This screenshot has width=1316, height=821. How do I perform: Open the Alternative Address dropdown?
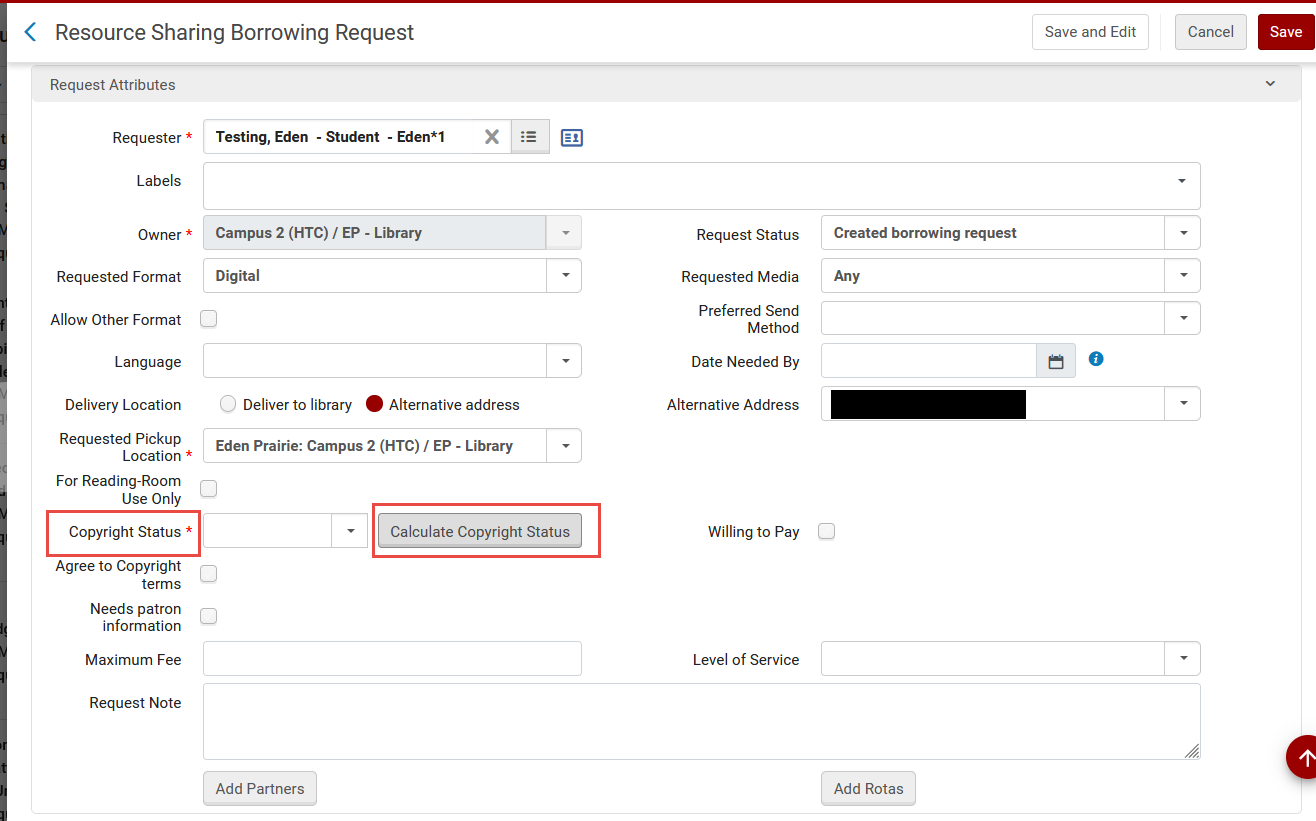click(x=1183, y=404)
